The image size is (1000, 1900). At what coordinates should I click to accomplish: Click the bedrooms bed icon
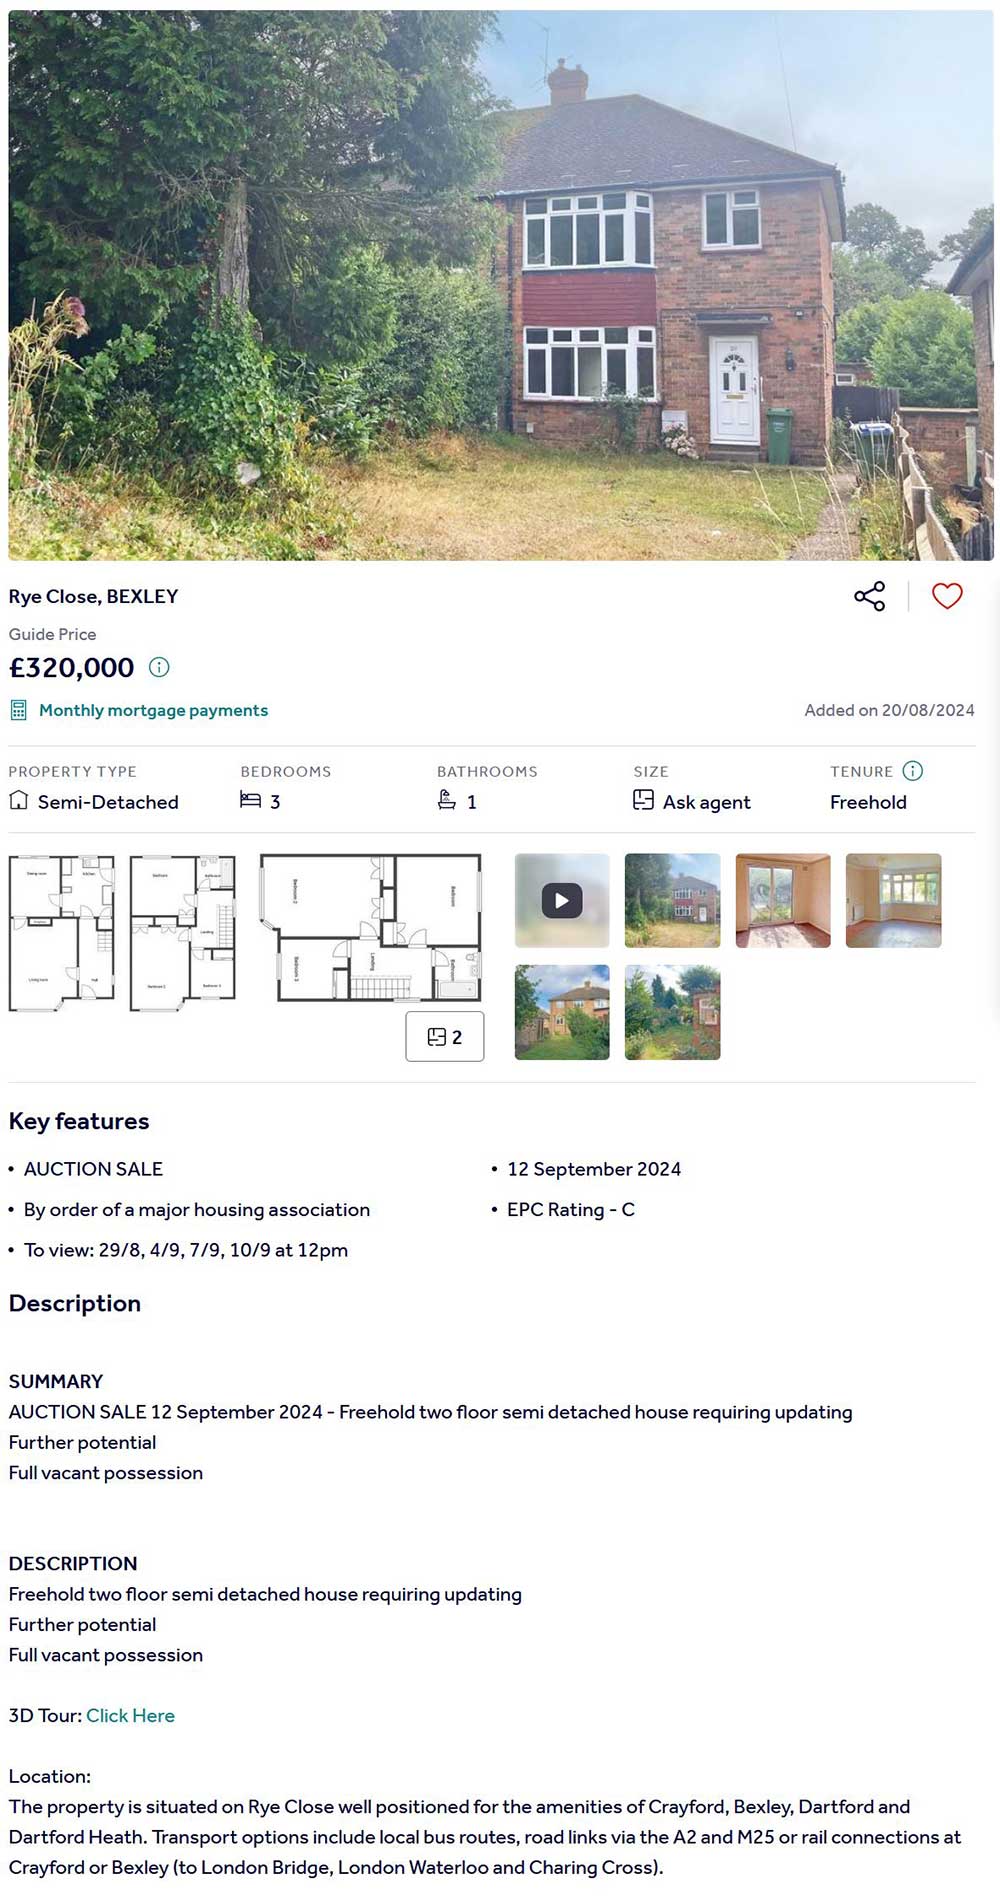250,800
